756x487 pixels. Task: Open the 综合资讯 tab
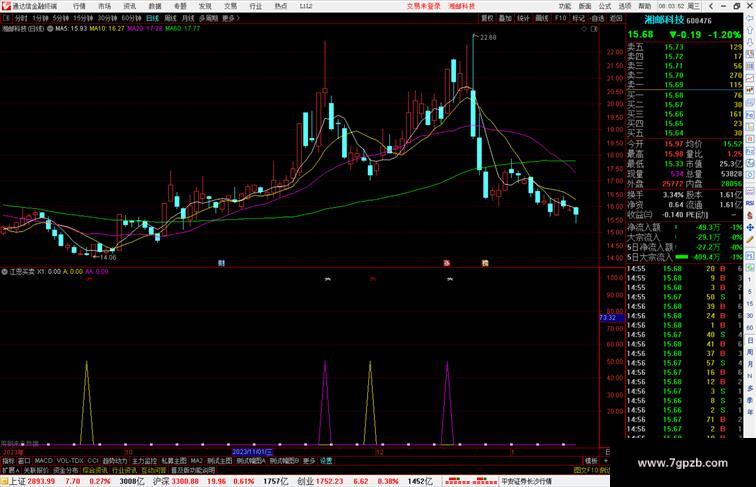coord(95,470)
